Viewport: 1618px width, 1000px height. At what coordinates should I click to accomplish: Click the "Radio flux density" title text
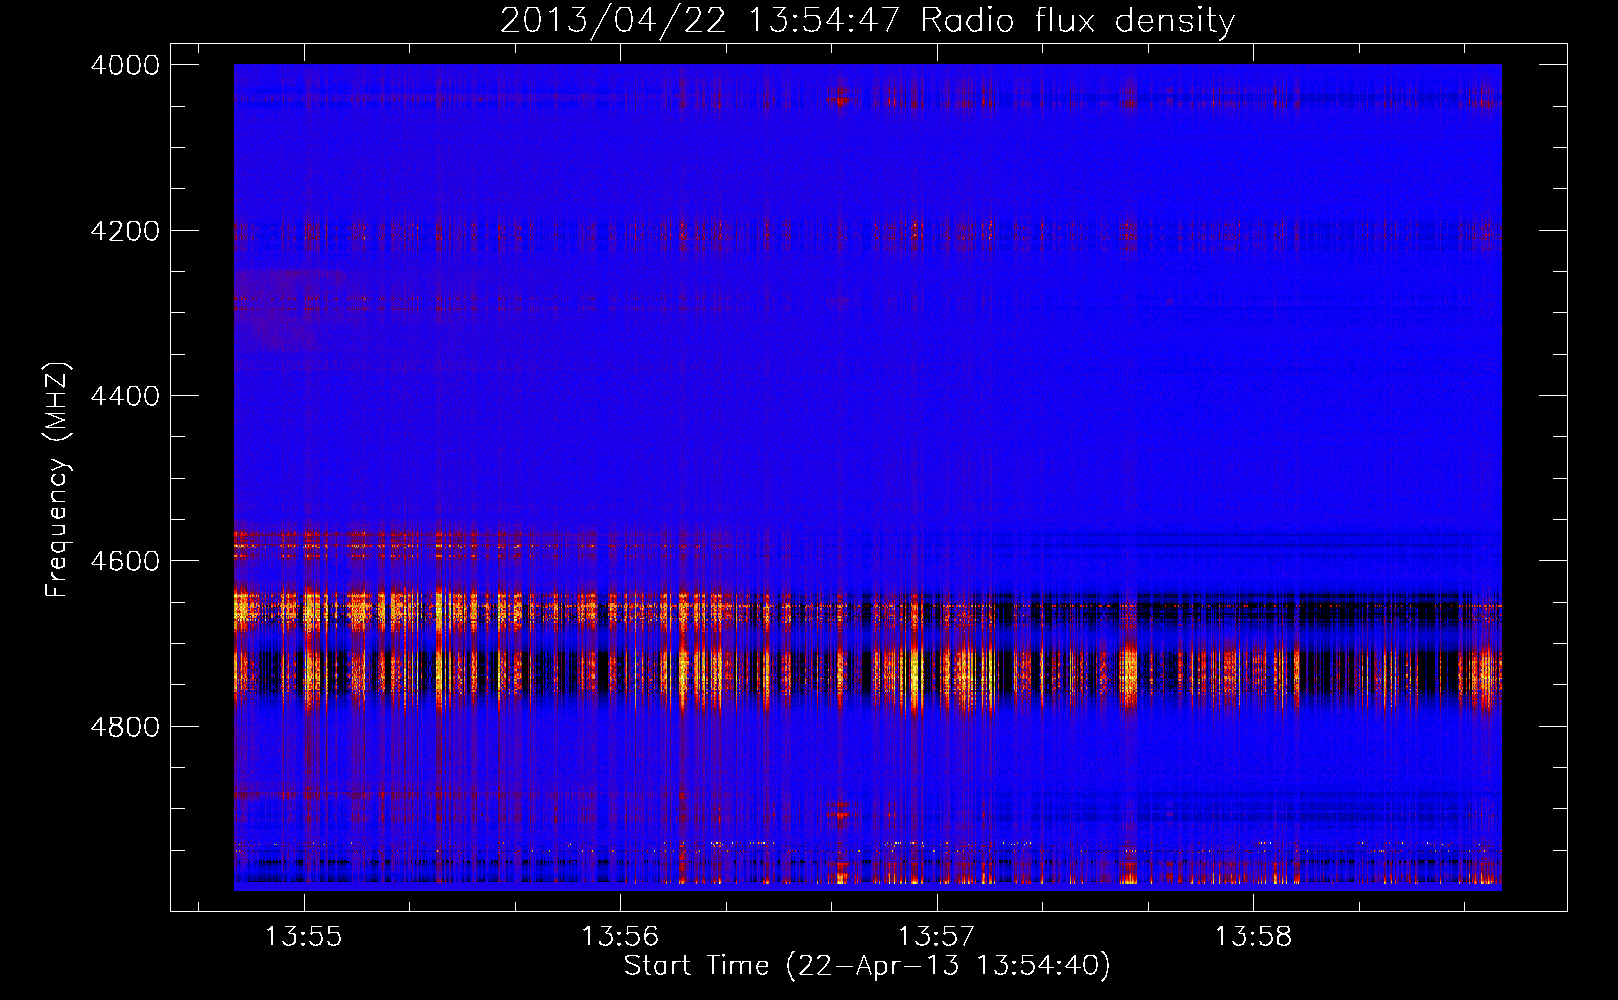(1077, 20)
